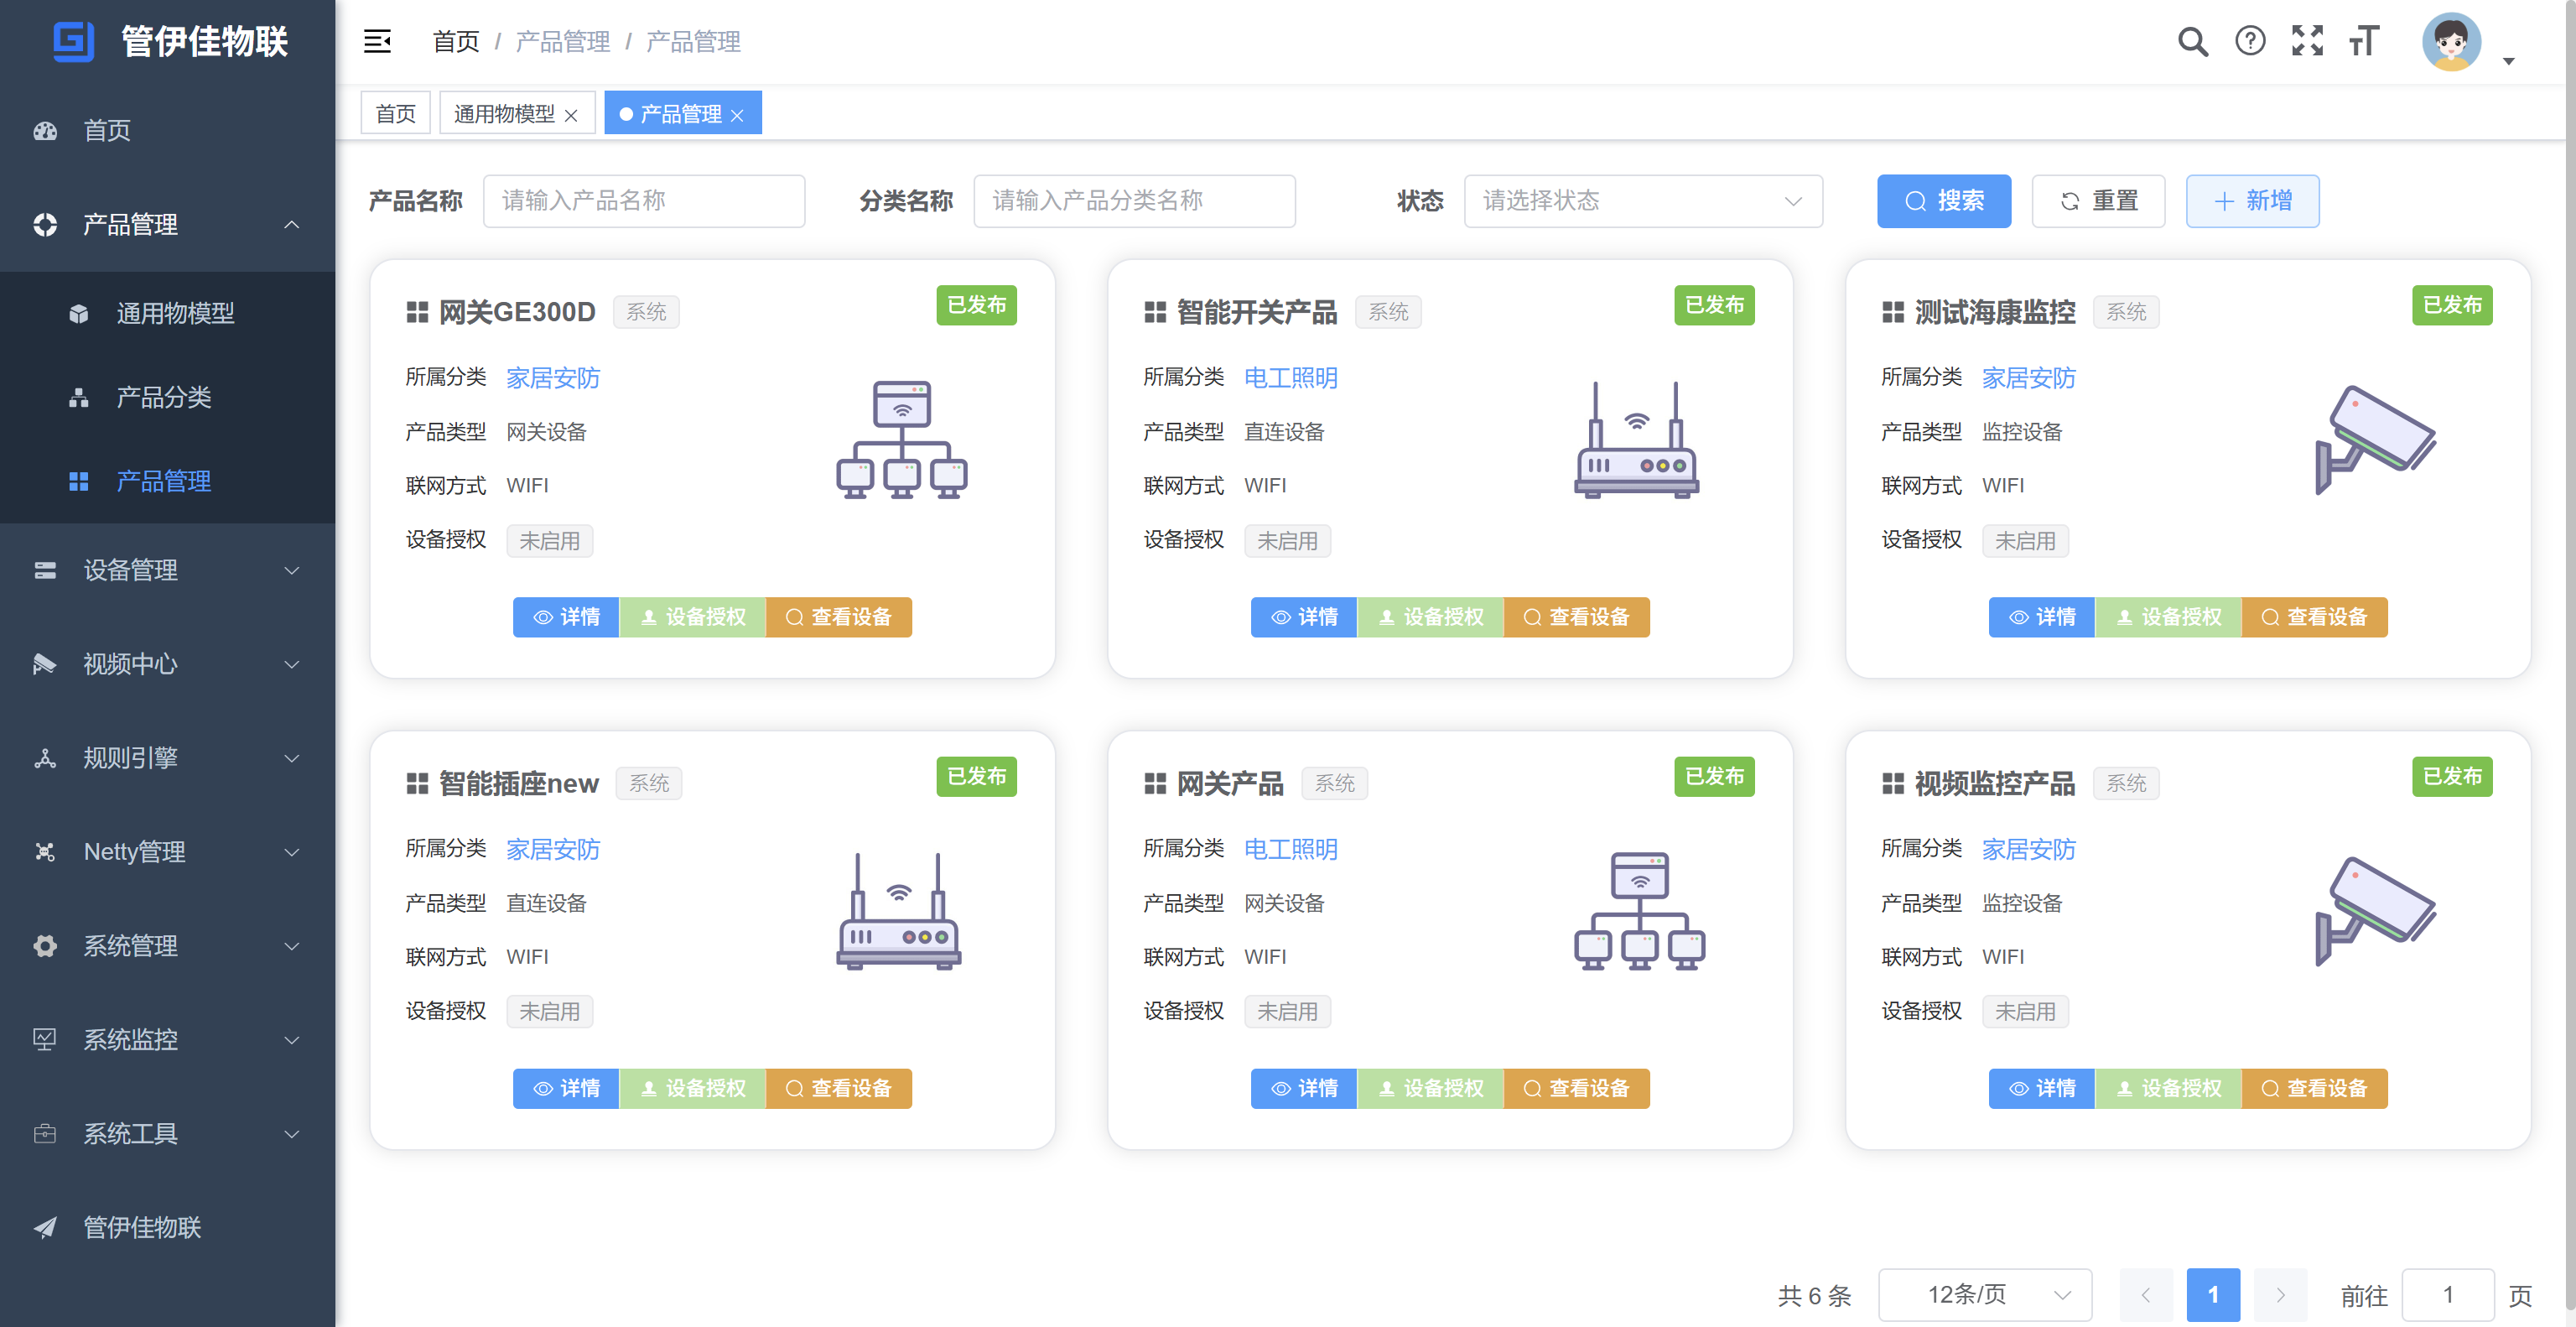2576x1327 pixels.
Task: Click 未启用 tag on 智能插座new card
Action: coord(549,1012)
